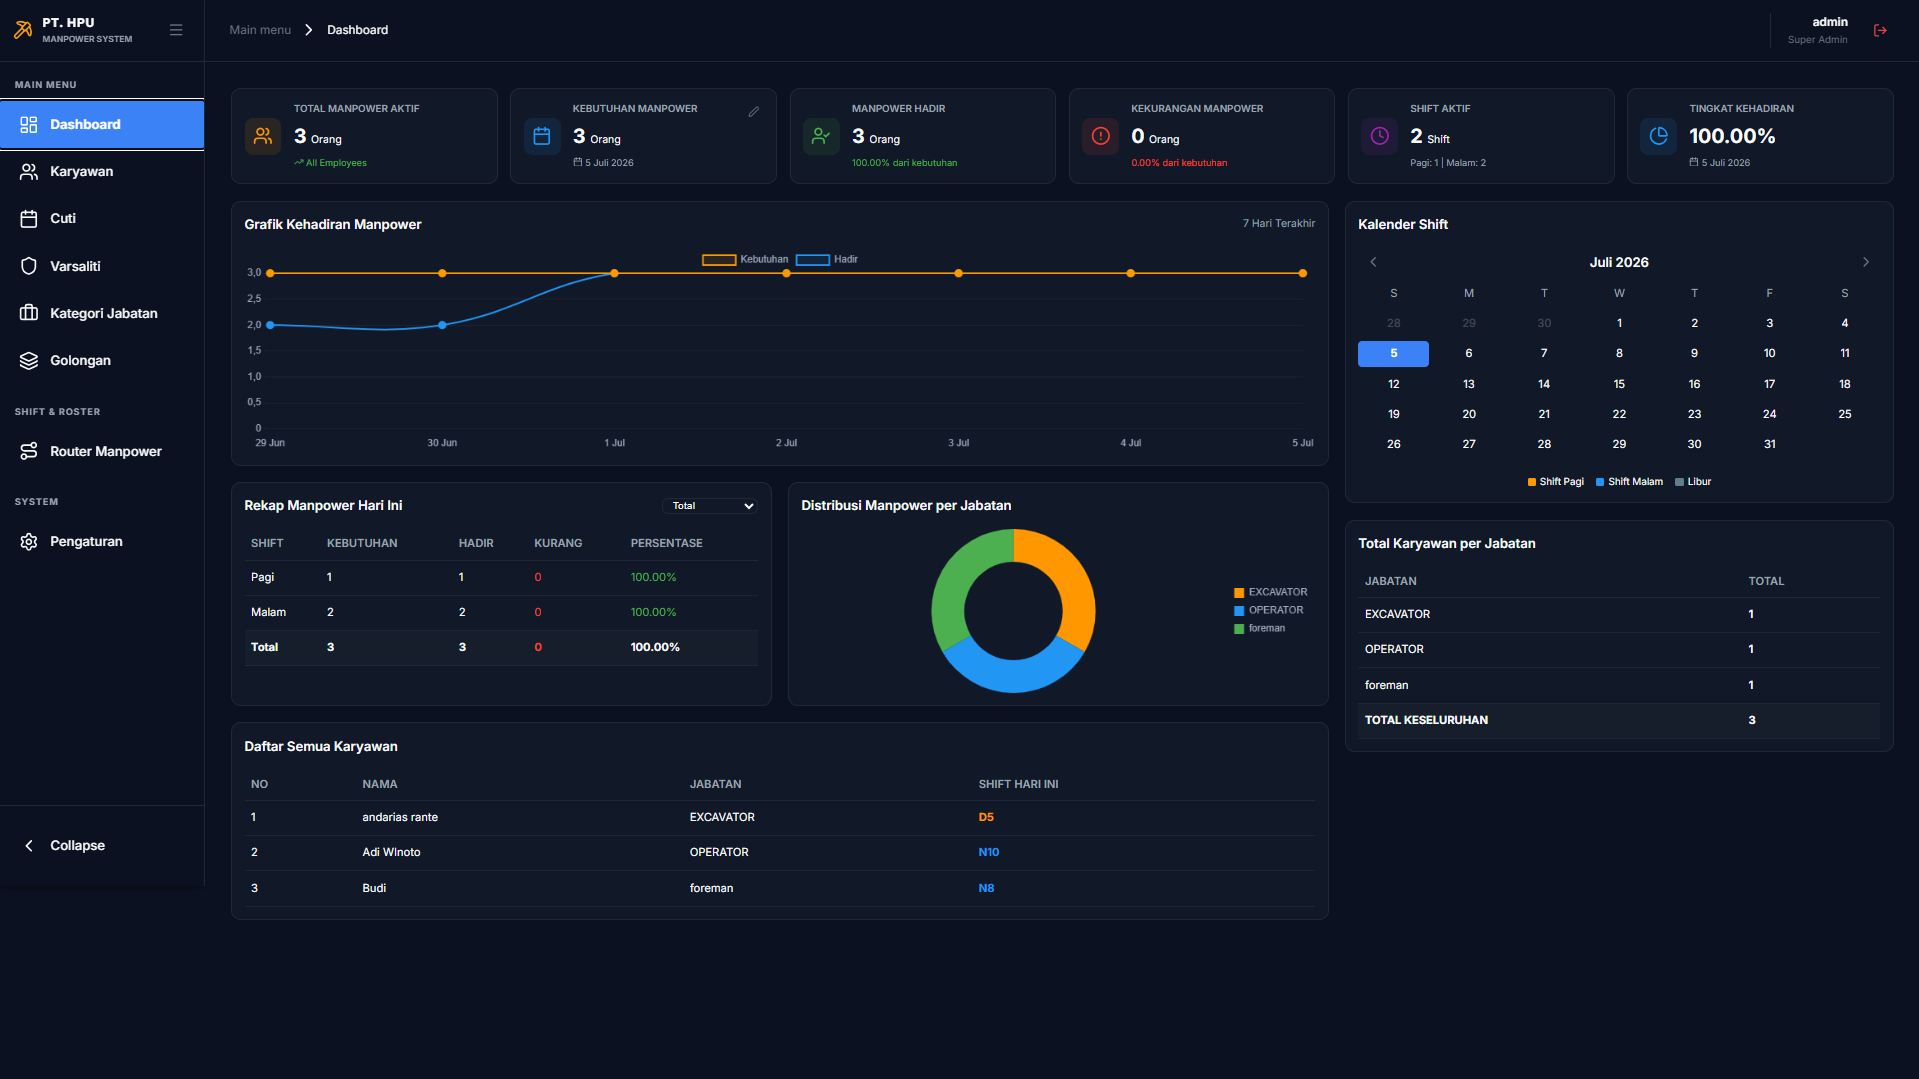Click the EXCAVATOR row in Total Karyawan table

point(1619,614)
